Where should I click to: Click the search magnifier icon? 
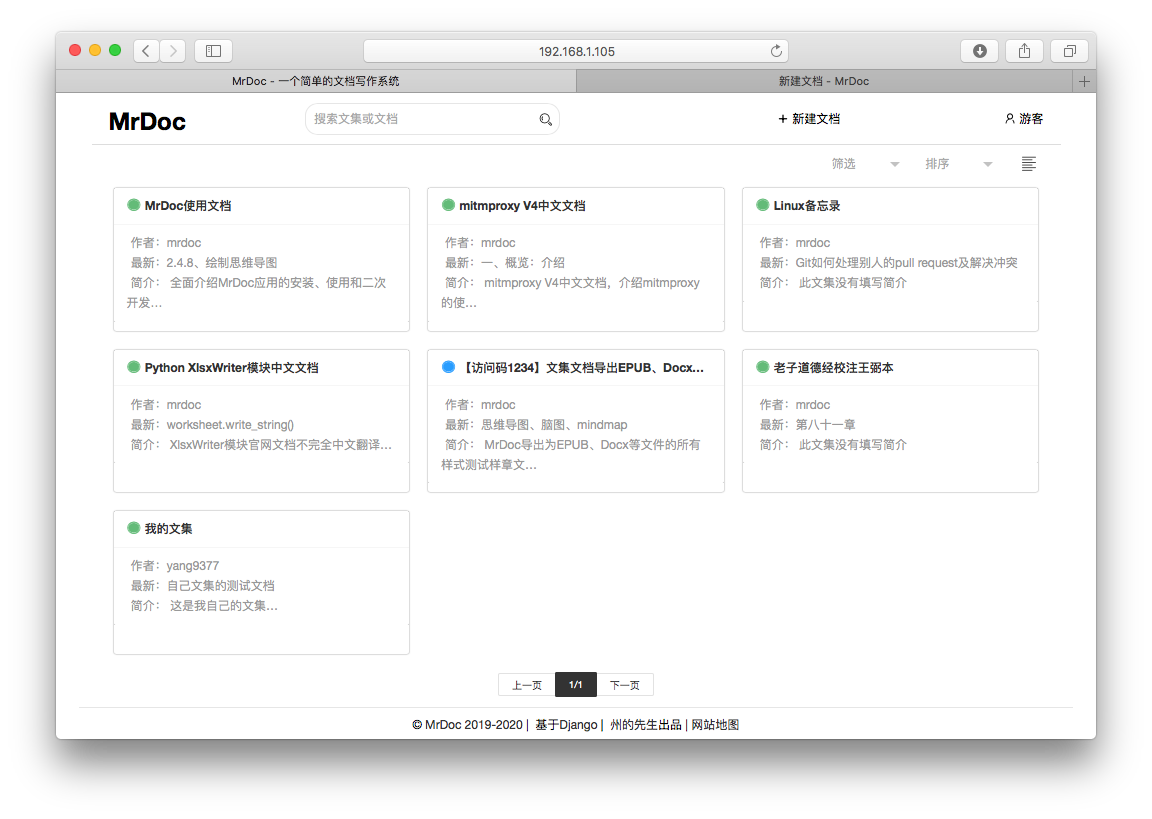click(x=545, y=119)
